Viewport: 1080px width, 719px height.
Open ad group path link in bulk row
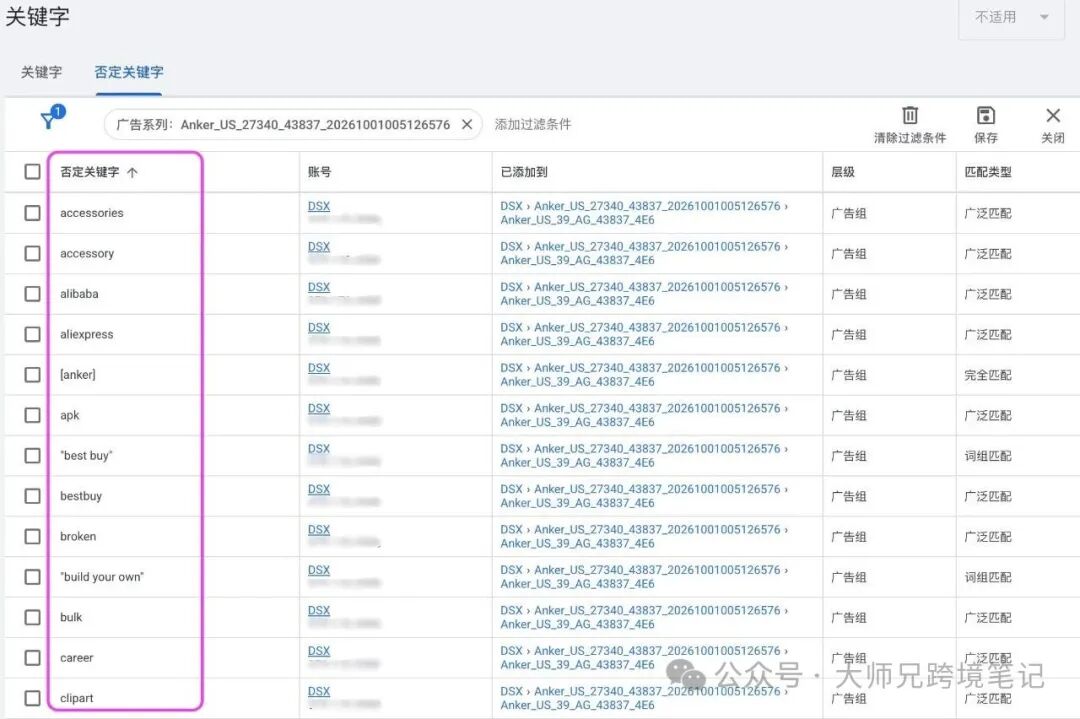pos(644,617)
